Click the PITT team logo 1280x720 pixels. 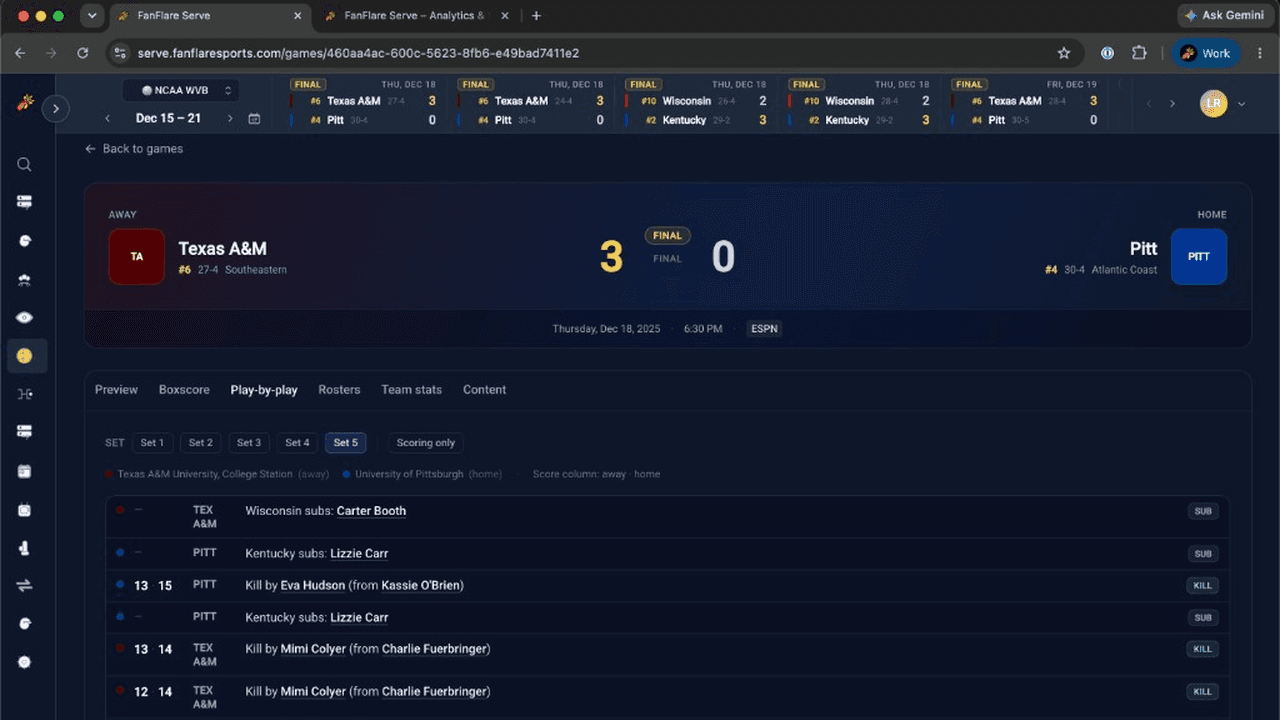tap(1199, 257)
